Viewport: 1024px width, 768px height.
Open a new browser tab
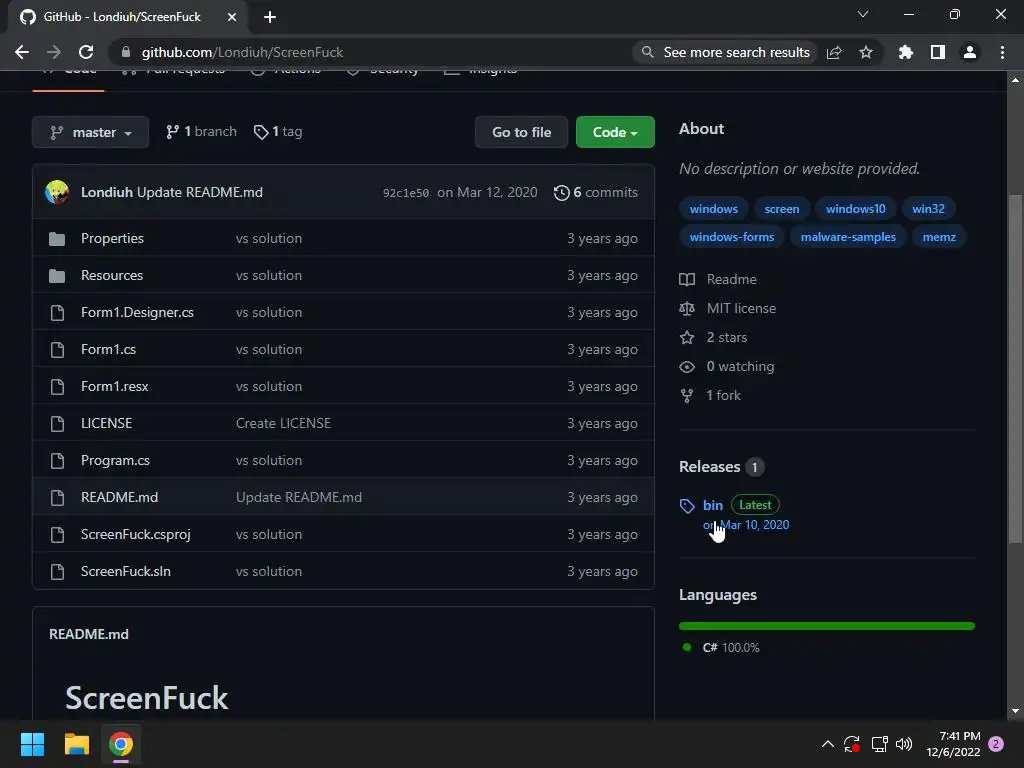[x=270, y=17]
